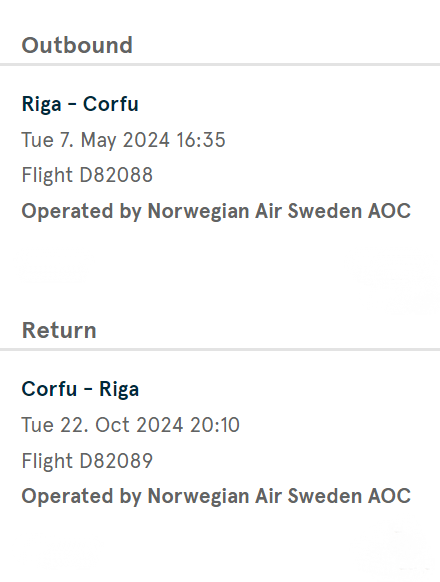This screenshot has height=582, width=440.
Task: Click the word Flight before D82089
Action: click(47, 461)
